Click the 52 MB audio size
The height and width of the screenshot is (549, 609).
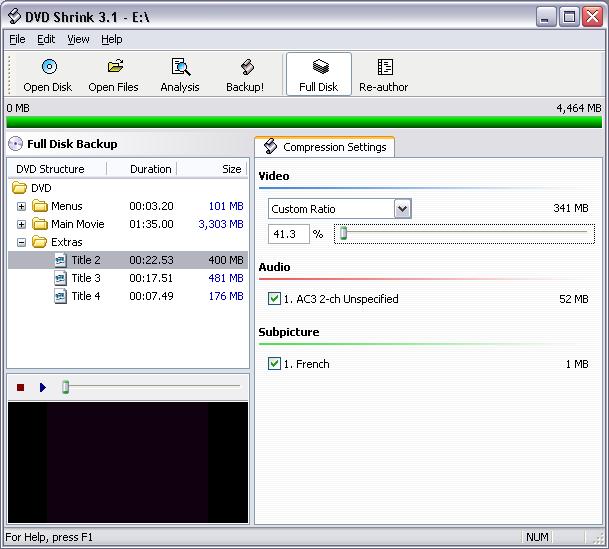[x=574, y=299]
